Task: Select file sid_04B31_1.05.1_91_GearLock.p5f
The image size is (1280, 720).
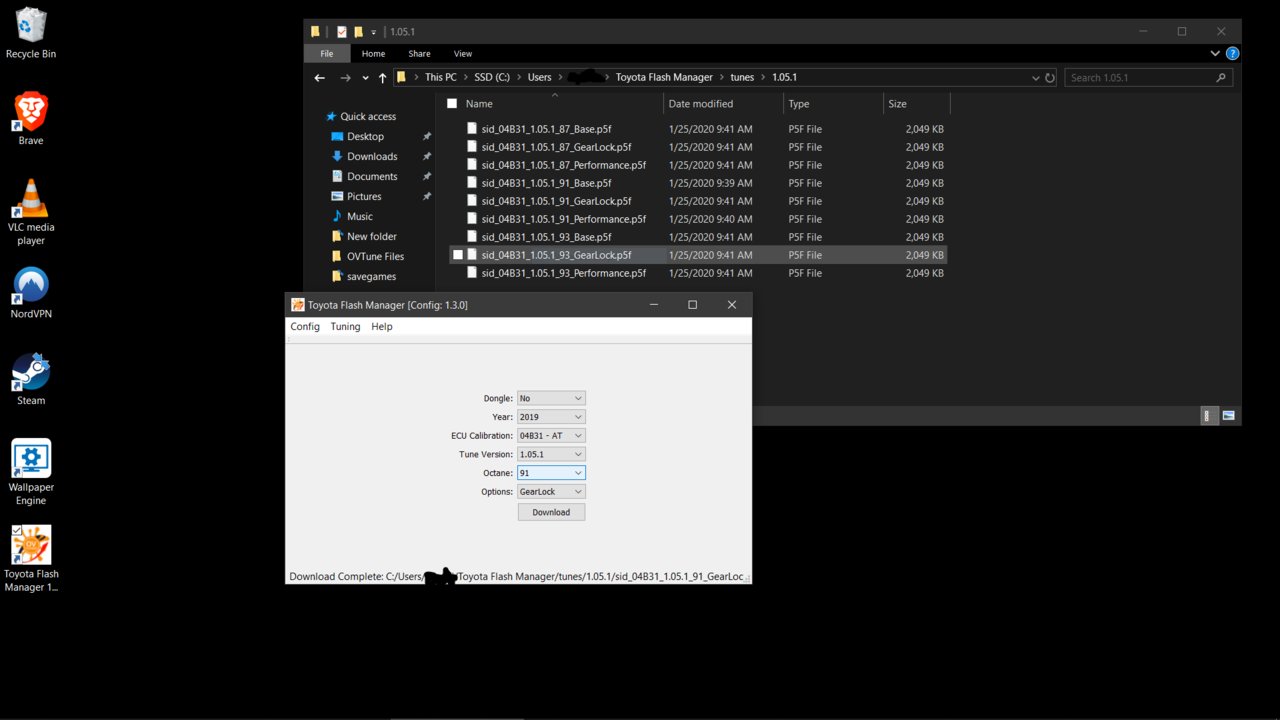Action: pyautogui.click(x=556, y=201)
